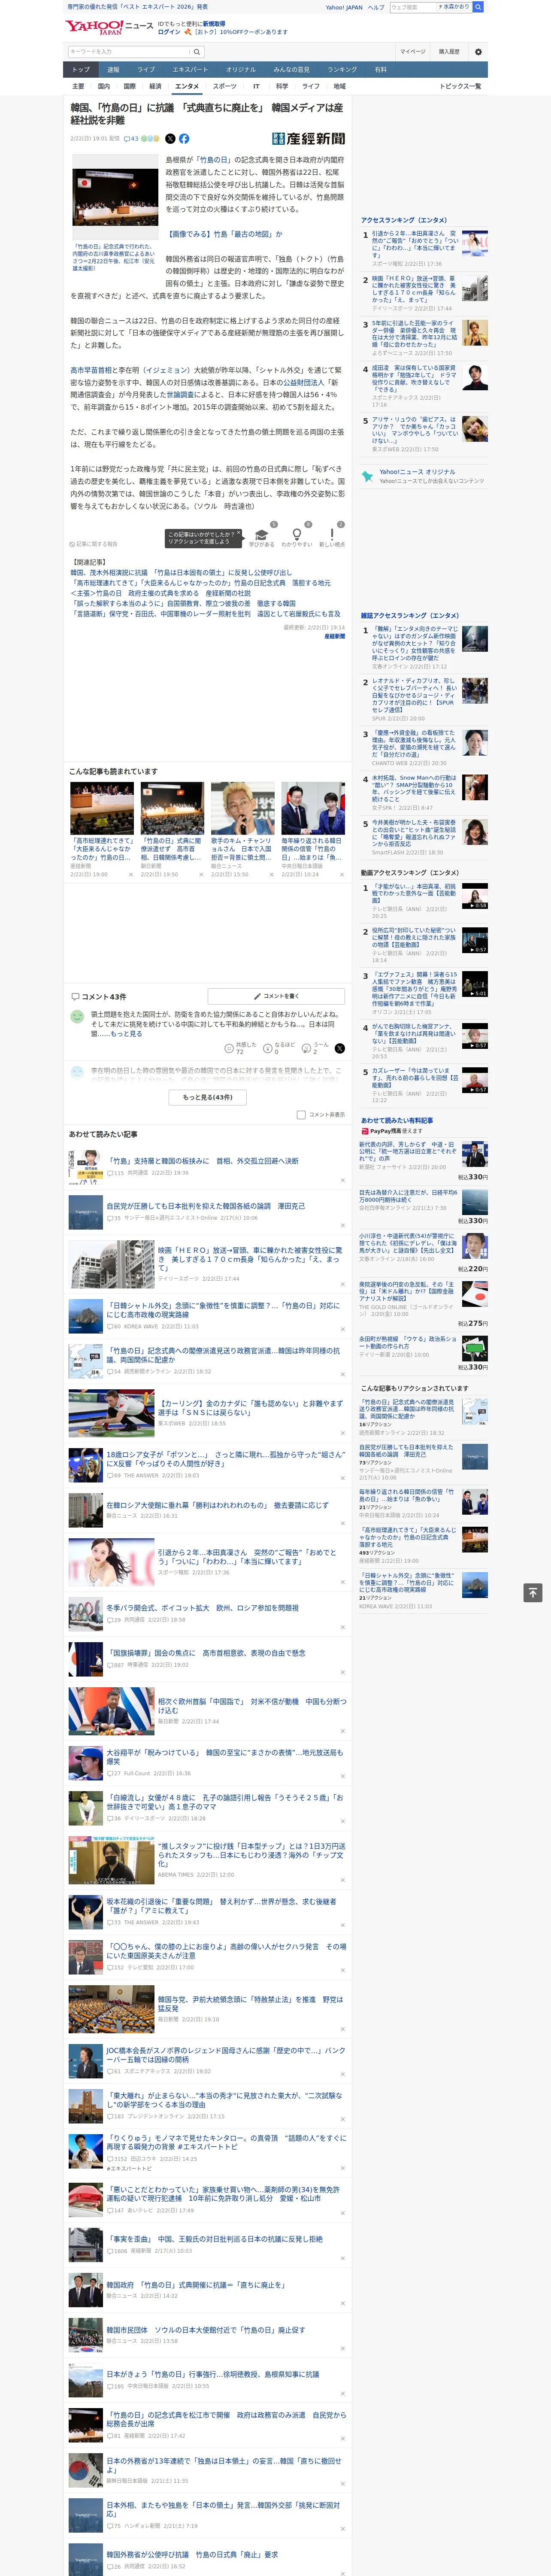Click the scroll-to-top arrow button
The width and height of the screenshot is (551, 2576).
[533, 1593]
